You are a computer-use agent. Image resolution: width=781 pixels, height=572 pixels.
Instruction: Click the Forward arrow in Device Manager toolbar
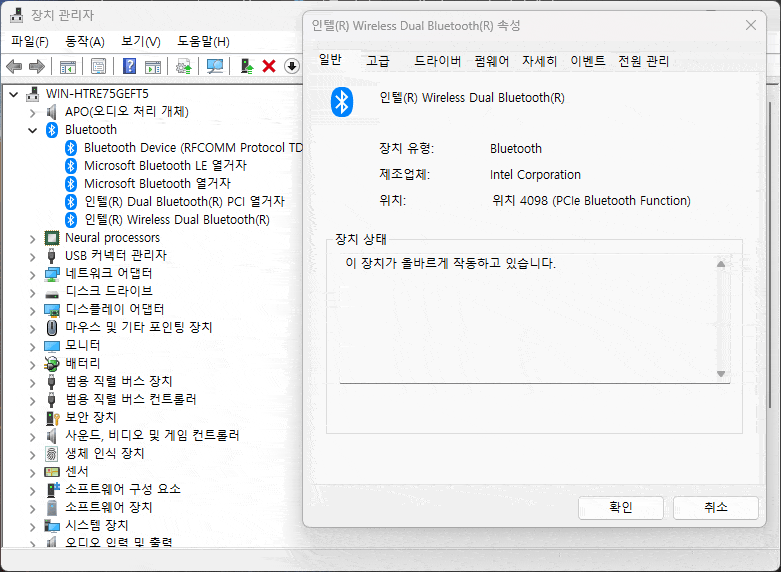click(37, 66)
